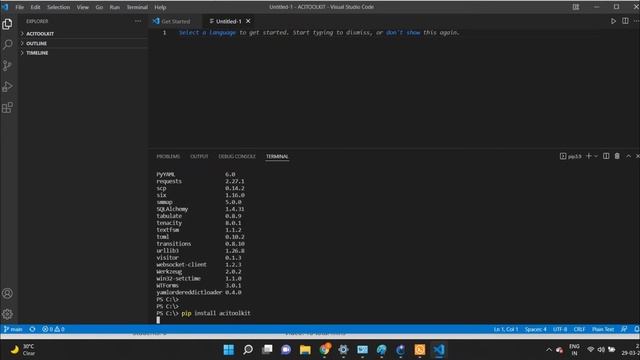This screenshot has height=360, width=640.
Task: Open the View menu
Action: click(x=82, y=7)
